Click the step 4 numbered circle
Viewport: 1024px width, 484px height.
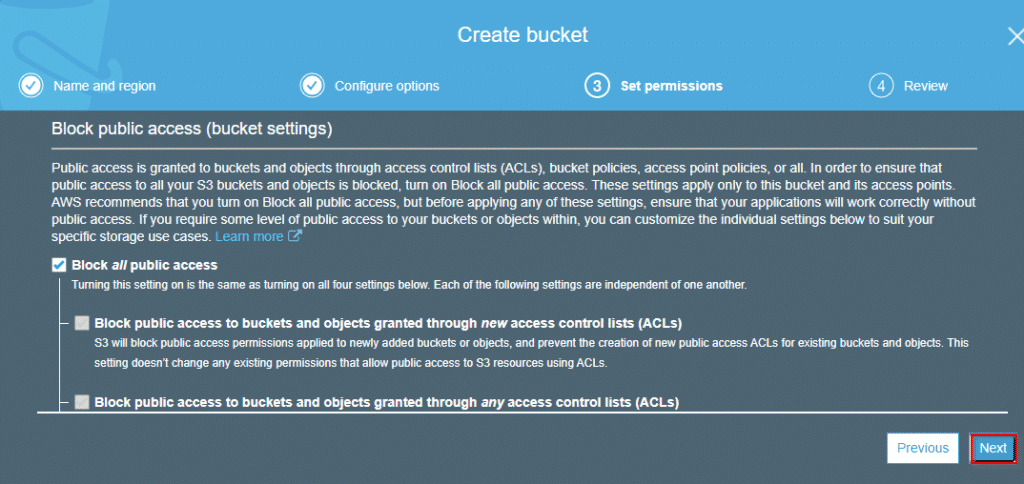881,86
